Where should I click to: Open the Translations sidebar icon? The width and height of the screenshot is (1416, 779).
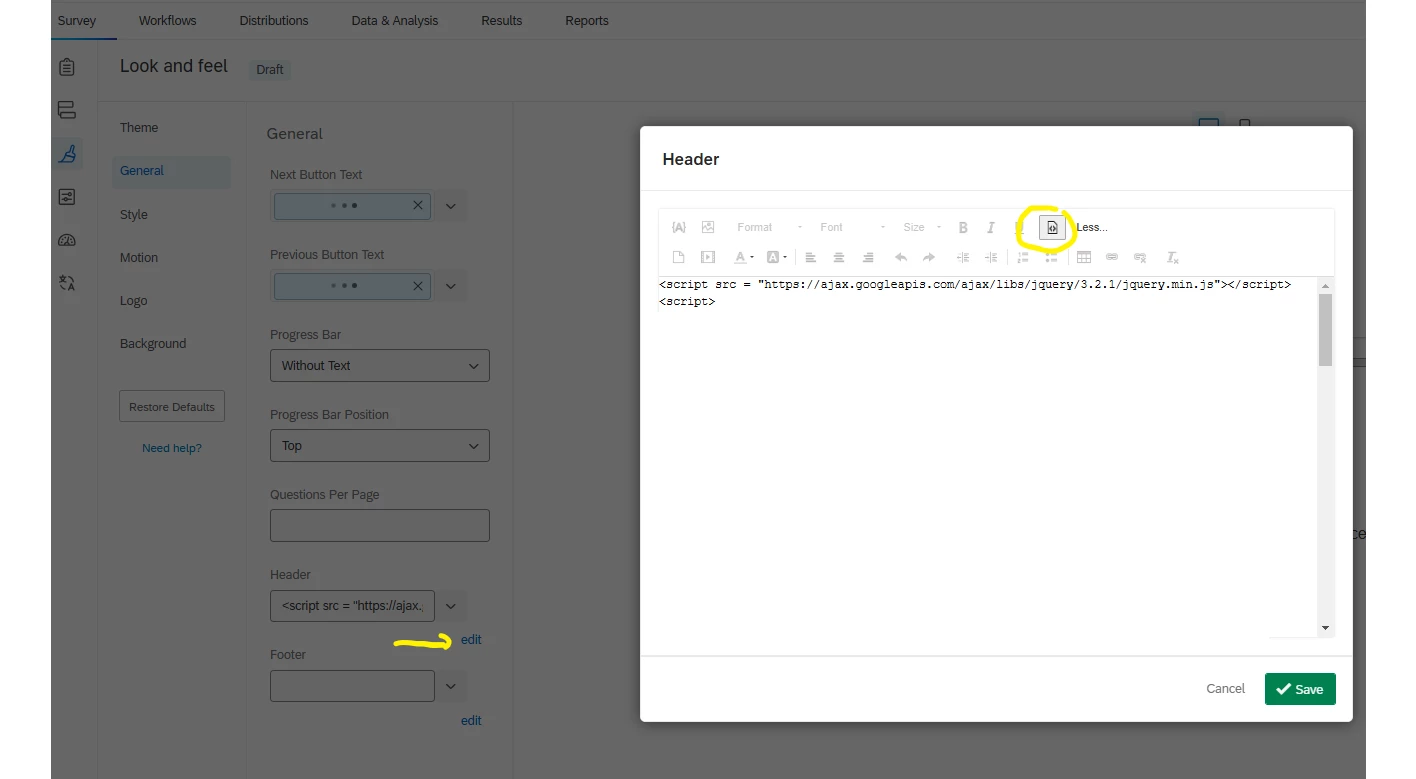[x=67, y=283]
